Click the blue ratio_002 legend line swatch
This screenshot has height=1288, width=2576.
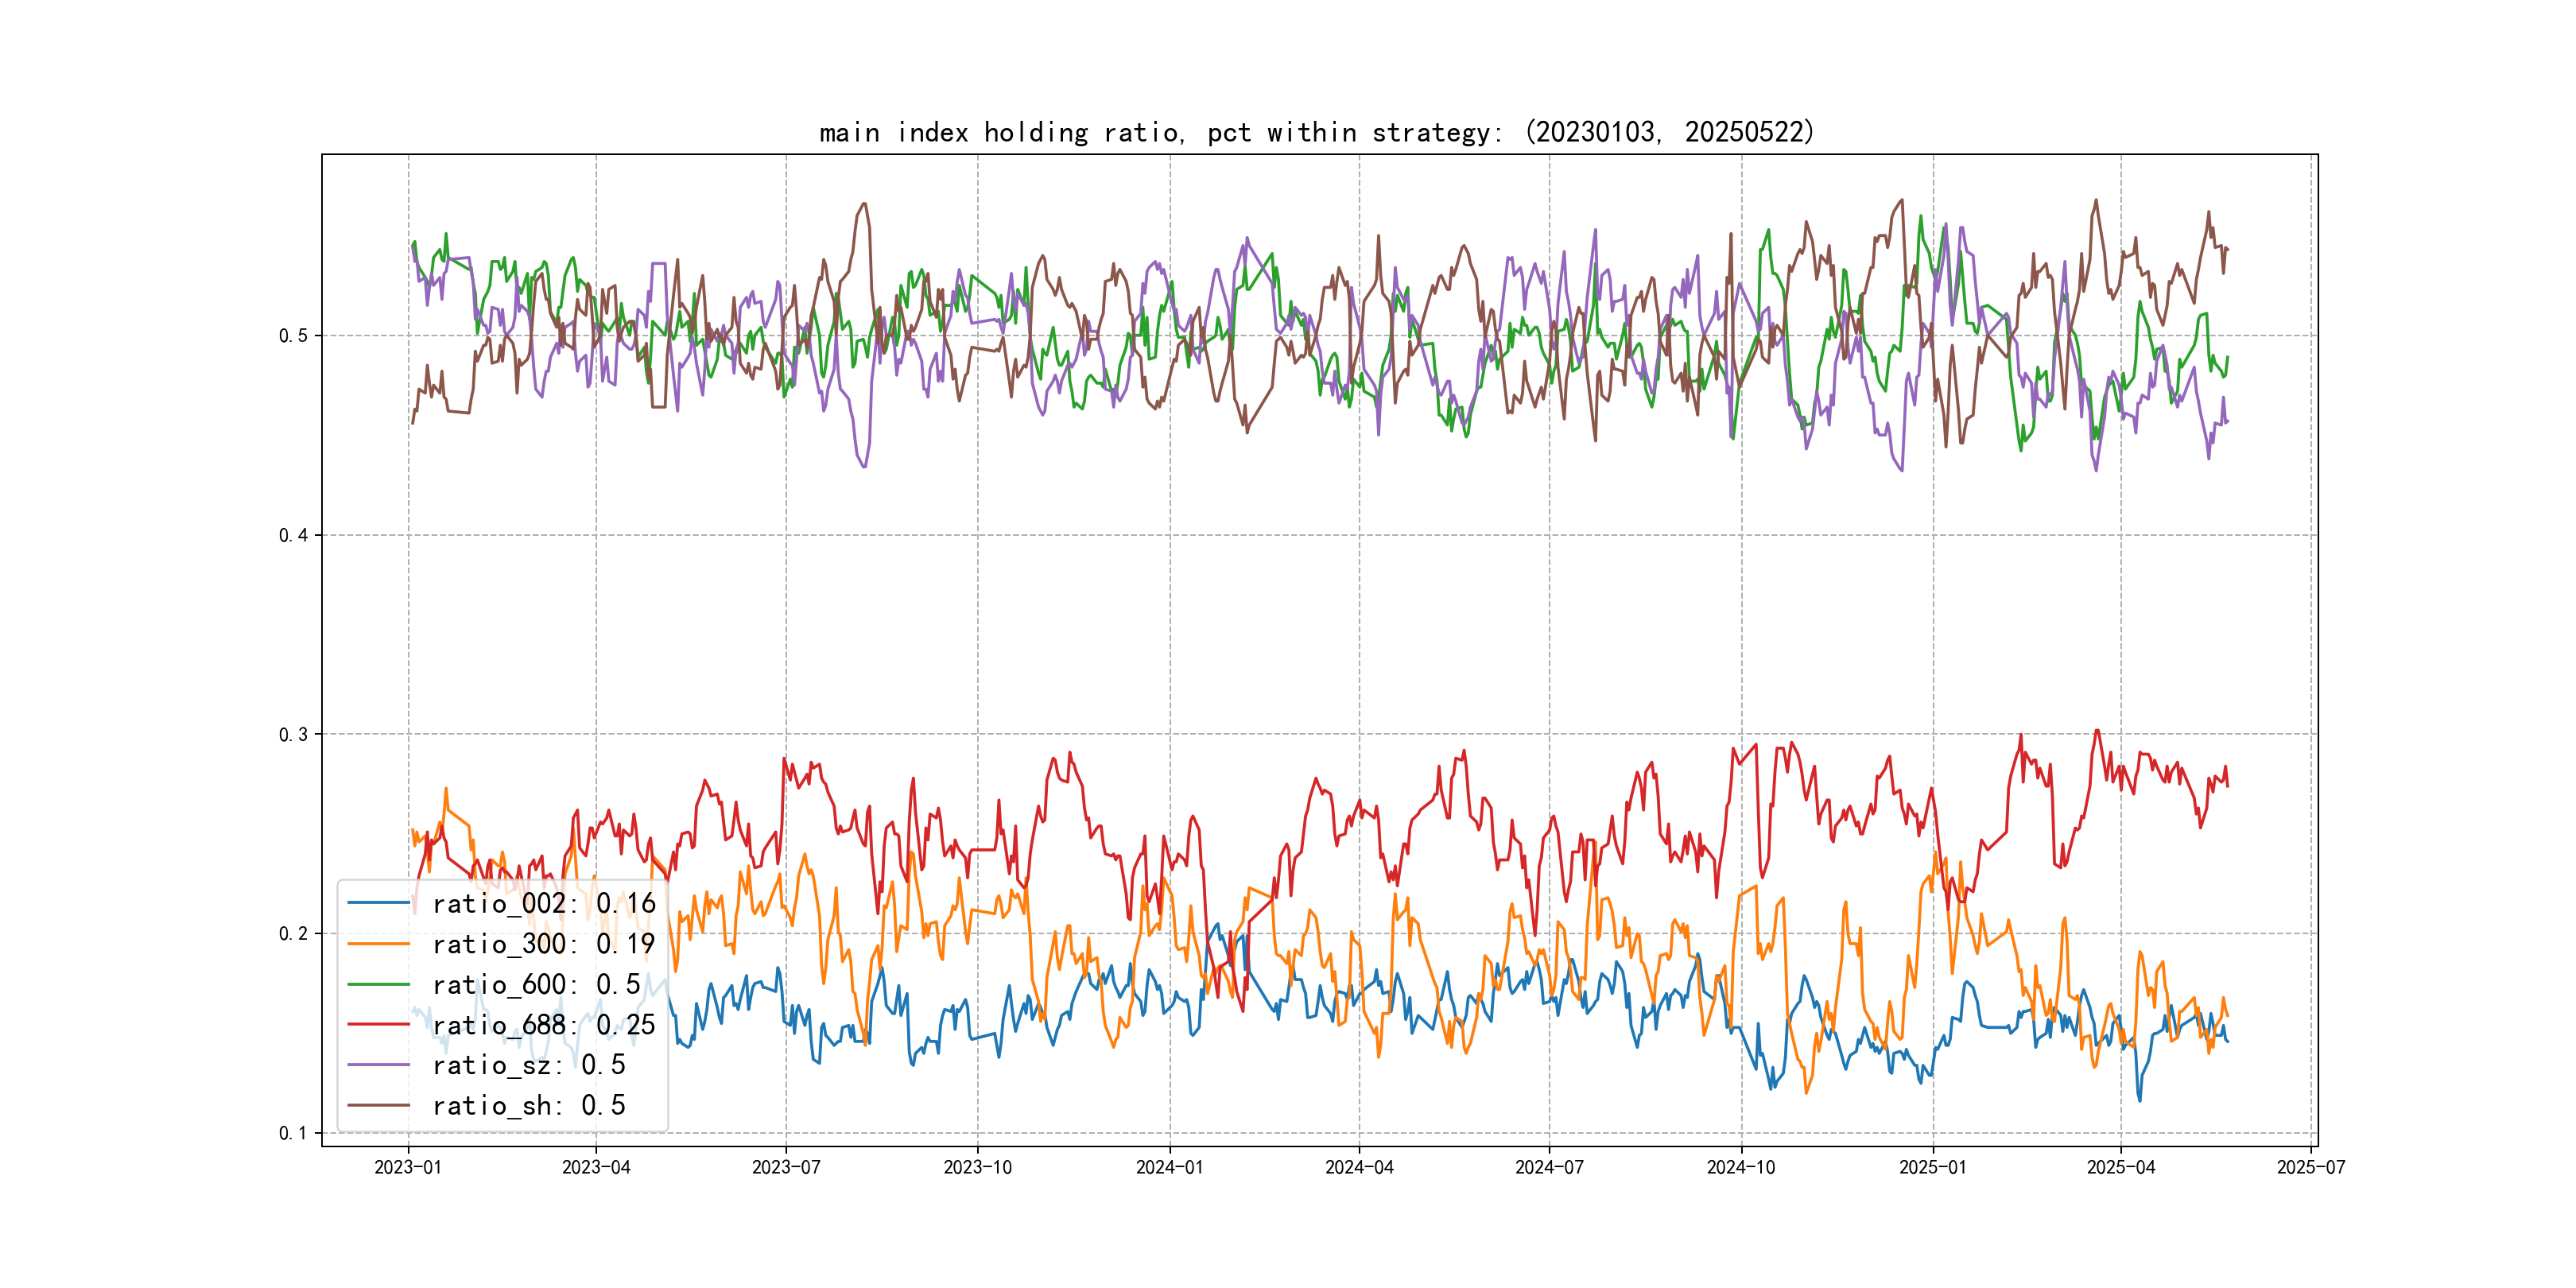[x=379, y=903]
